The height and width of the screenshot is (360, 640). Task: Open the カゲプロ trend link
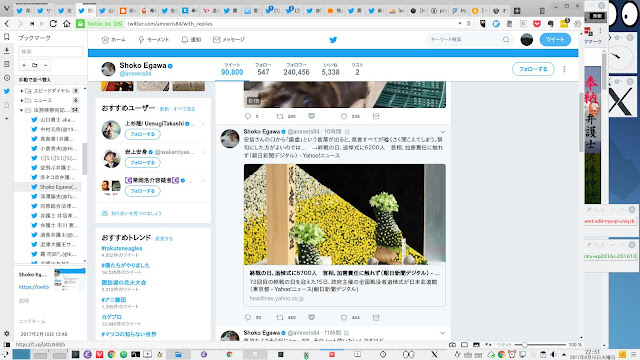111,317
